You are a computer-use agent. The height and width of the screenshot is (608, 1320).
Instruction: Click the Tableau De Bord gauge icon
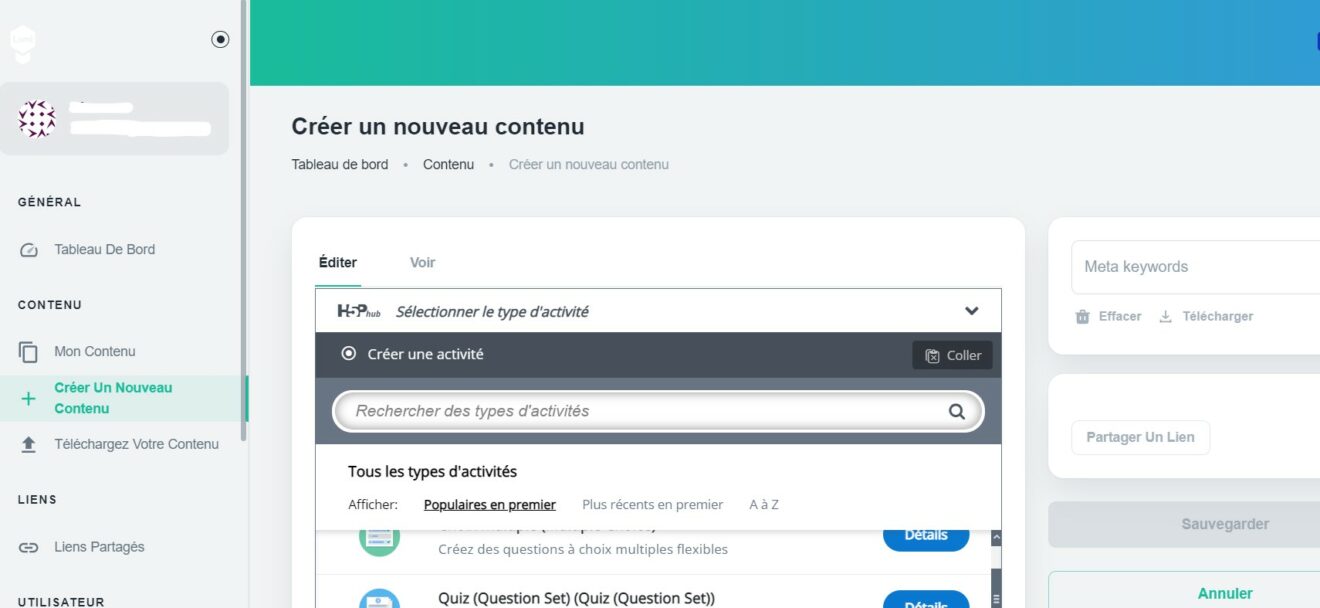tap(29, 250)
